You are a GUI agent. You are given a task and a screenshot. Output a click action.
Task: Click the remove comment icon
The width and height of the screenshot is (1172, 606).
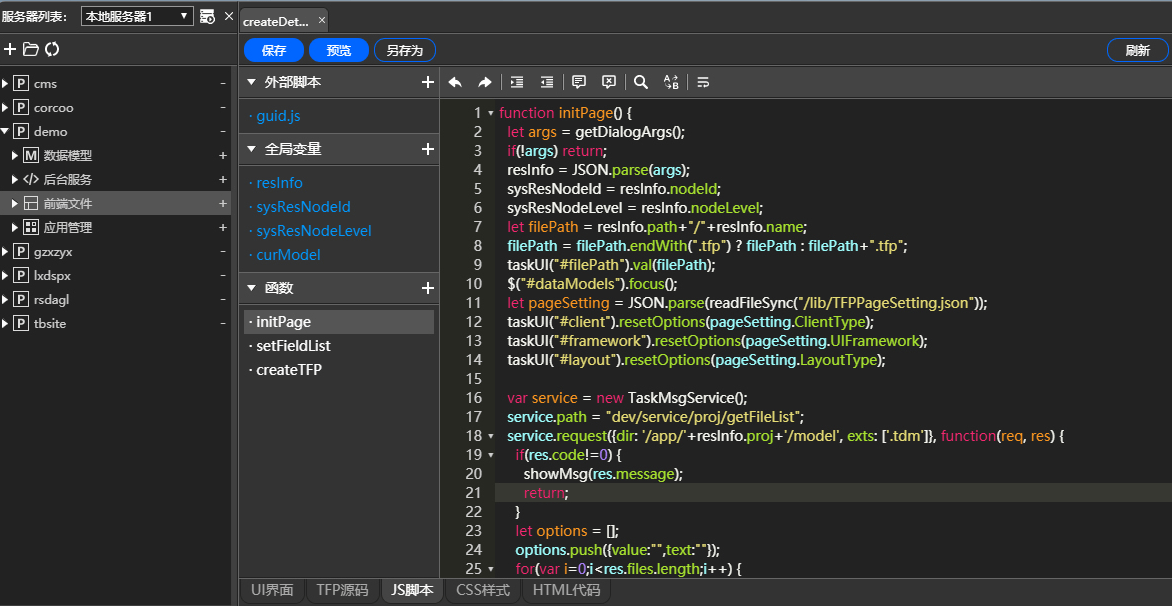[x=608, y=82]
